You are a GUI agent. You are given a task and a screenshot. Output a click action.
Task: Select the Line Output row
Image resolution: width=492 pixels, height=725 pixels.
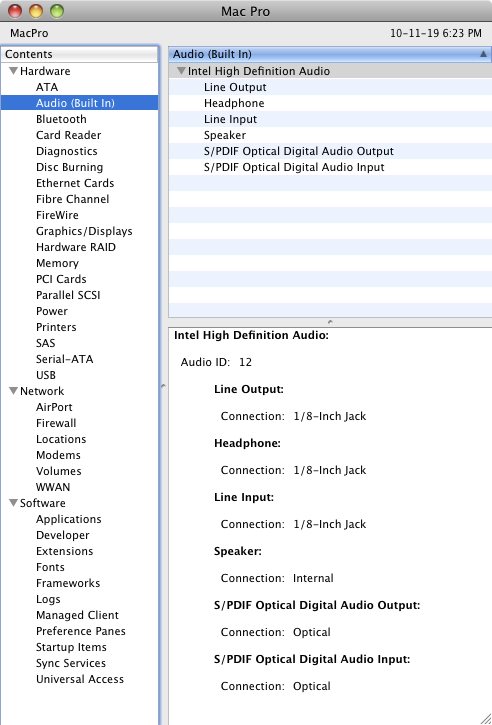point(330,87)
